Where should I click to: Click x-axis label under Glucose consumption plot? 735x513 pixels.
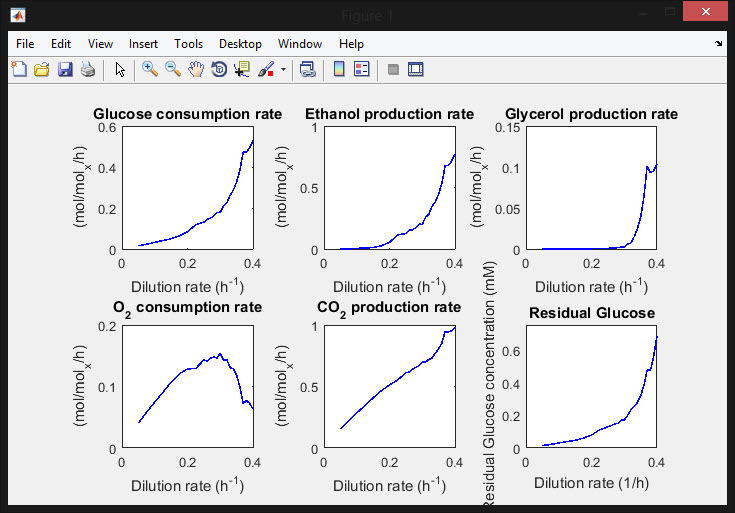click(x=188, y=286)
